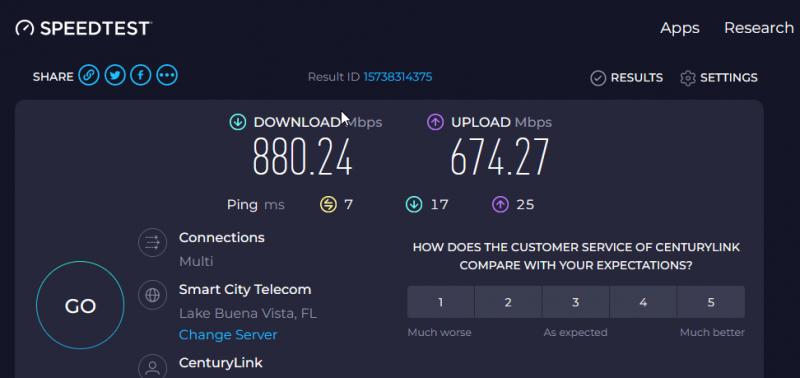Share result on Twitter
Viewport: 800px width, 378px height.
pos(115,76)
